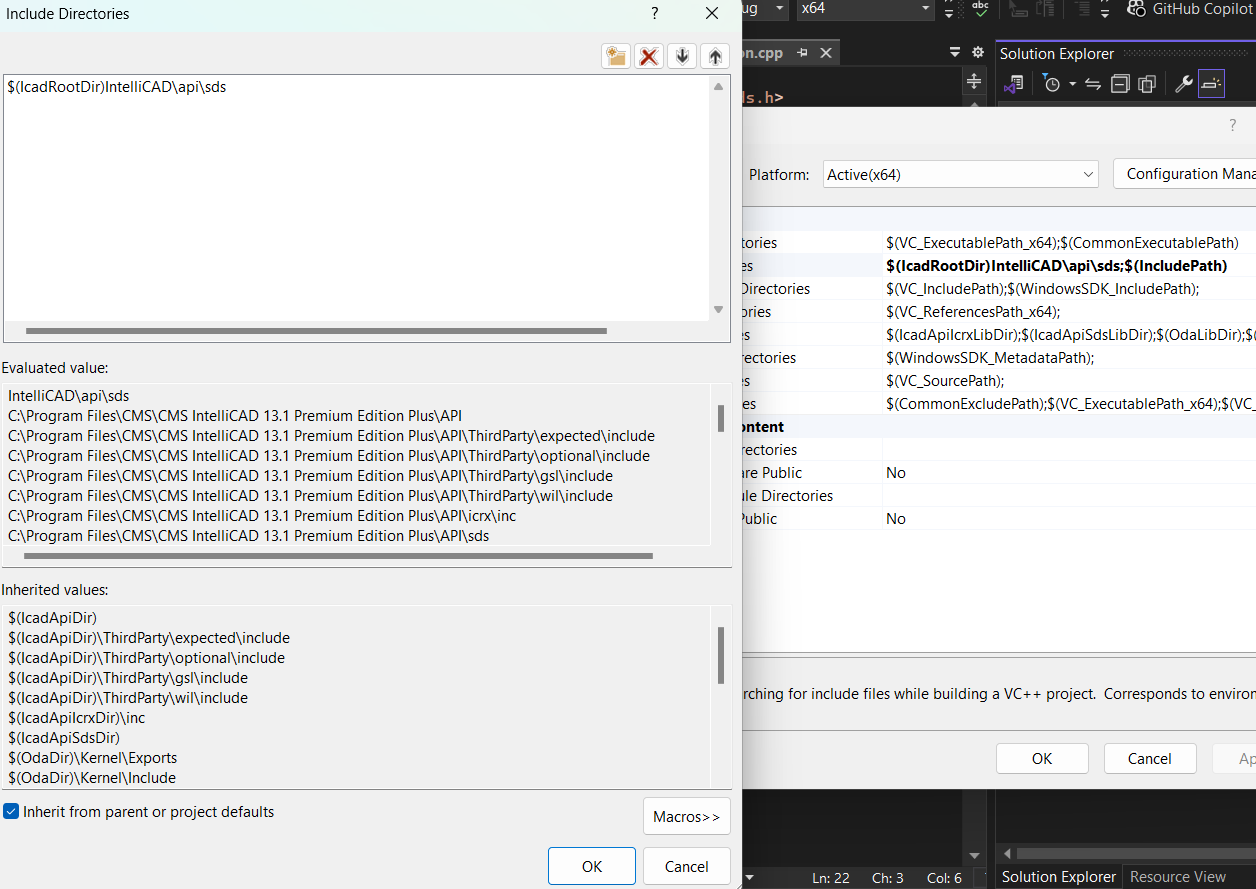Viewport: 1256px width, 889px height.
Task: Switch between solution and folder views
Action: pos(1013,85)
